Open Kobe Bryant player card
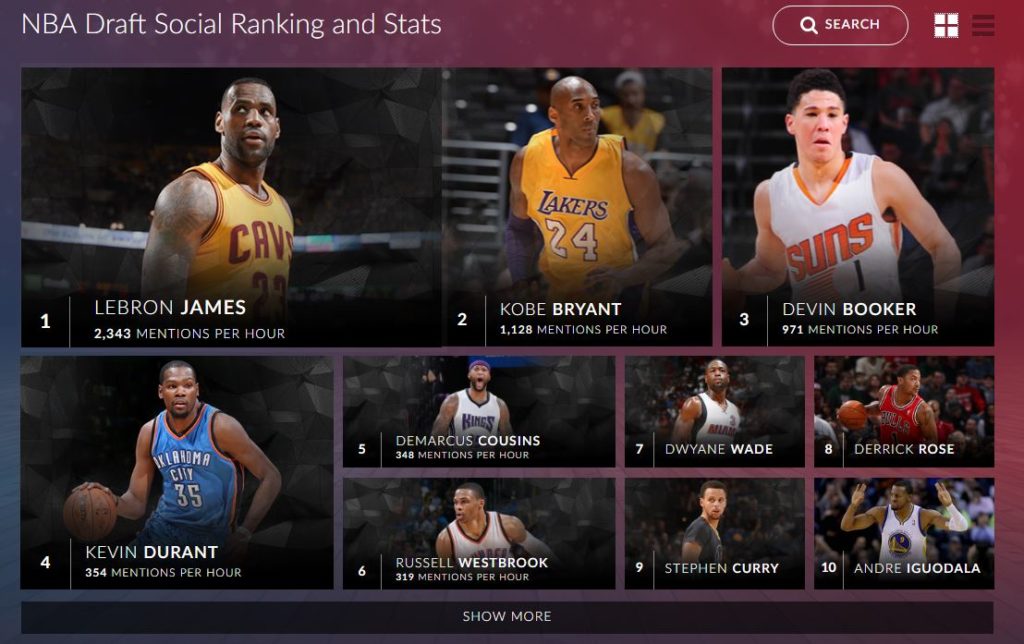Viewport: 1024px width, 644px height. pyautogui.click(x=577, y=207)
